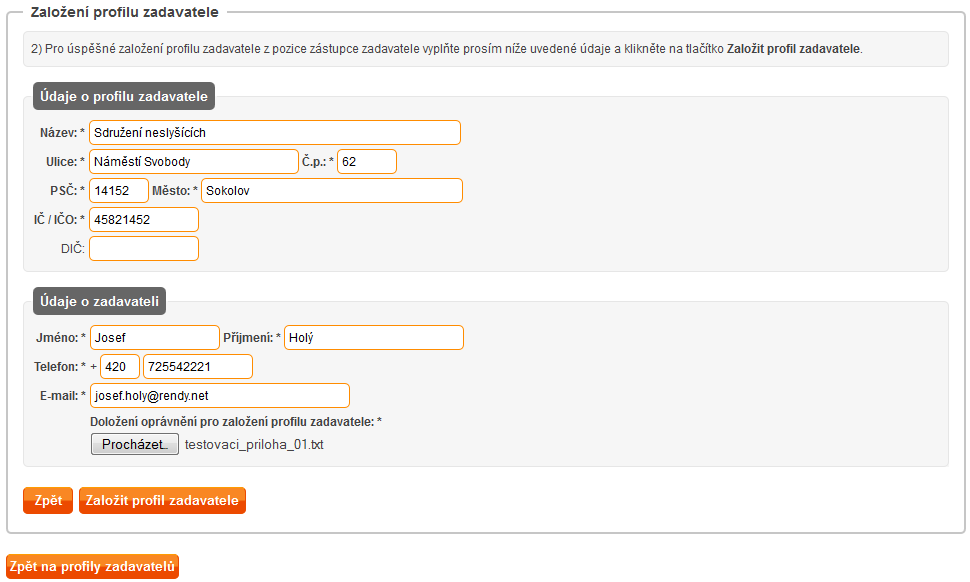This screenshot has width=970, height=582.
Task: Click the empty DIČ field
Action: tap(144, 249)
